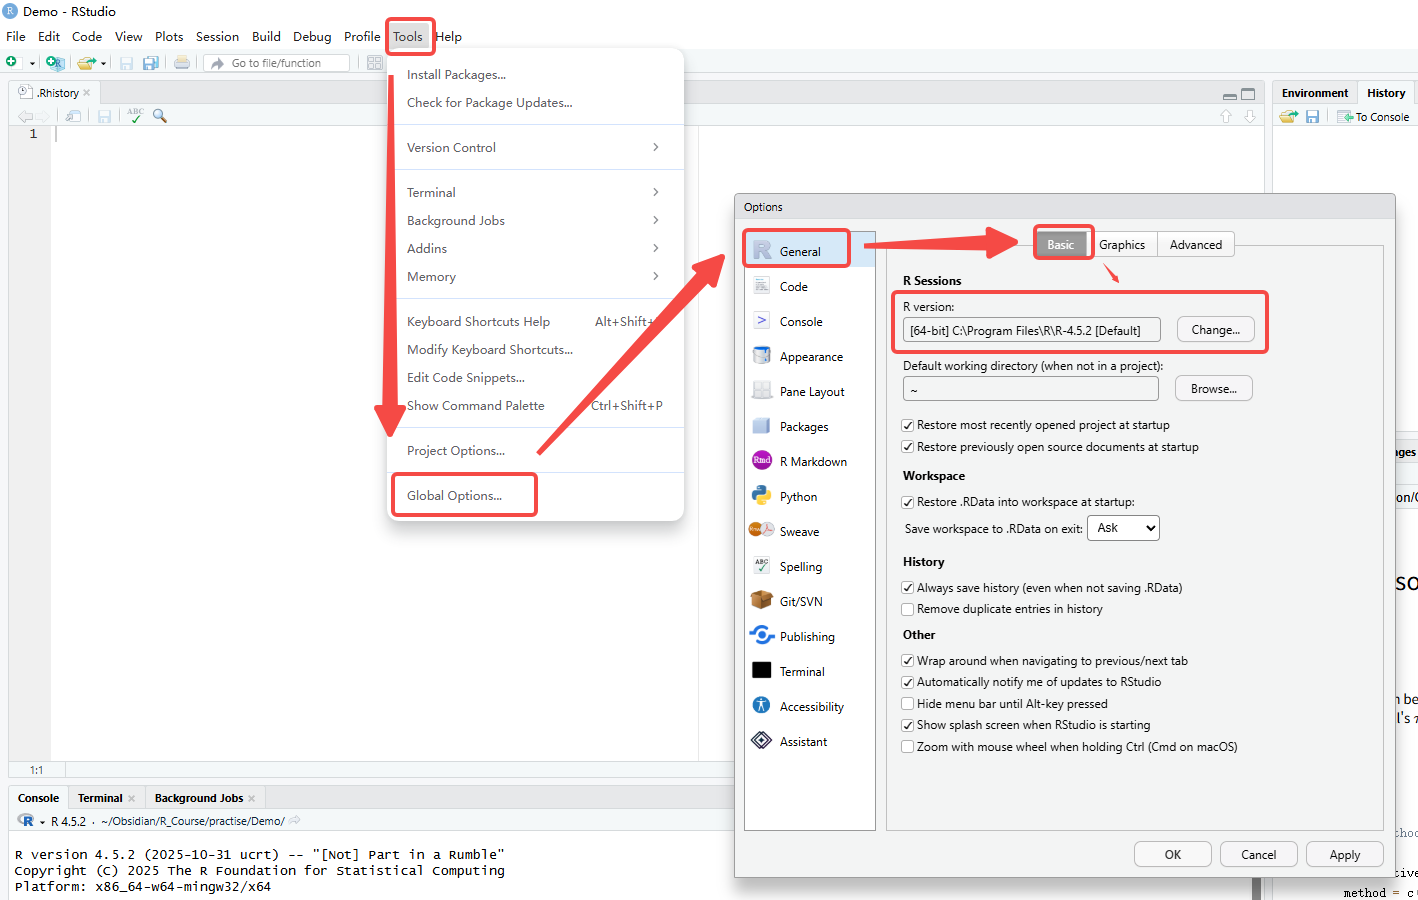Toggle Show splash screen when RStudio starting
This screenshot has height=900, width=1418.
(908, 725)
